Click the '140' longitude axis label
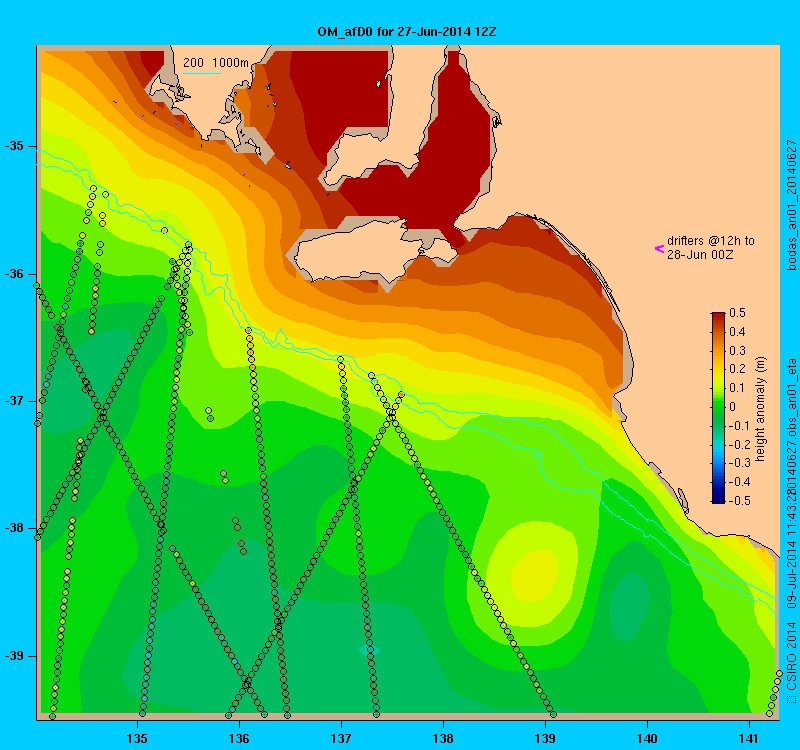The width and height of the screenshot is (800, 750). pyautogui.click(x=647, y=738)
